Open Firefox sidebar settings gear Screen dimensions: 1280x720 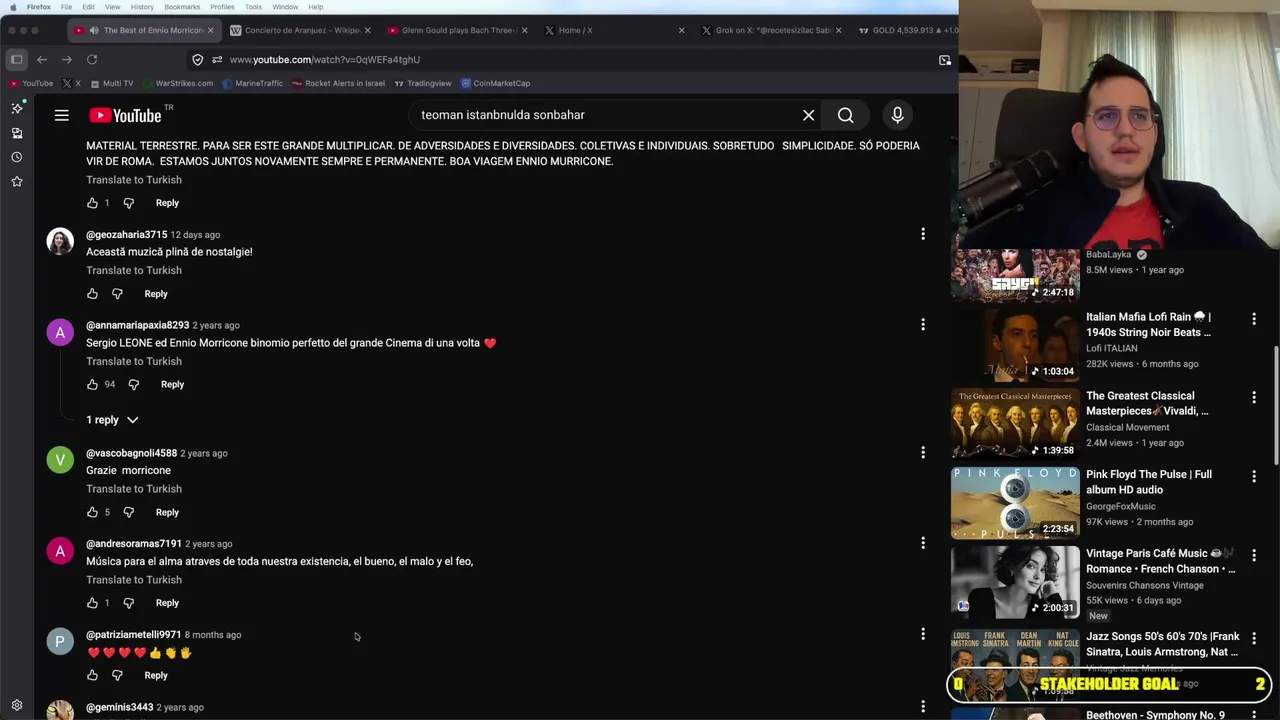tap(17, 705)
